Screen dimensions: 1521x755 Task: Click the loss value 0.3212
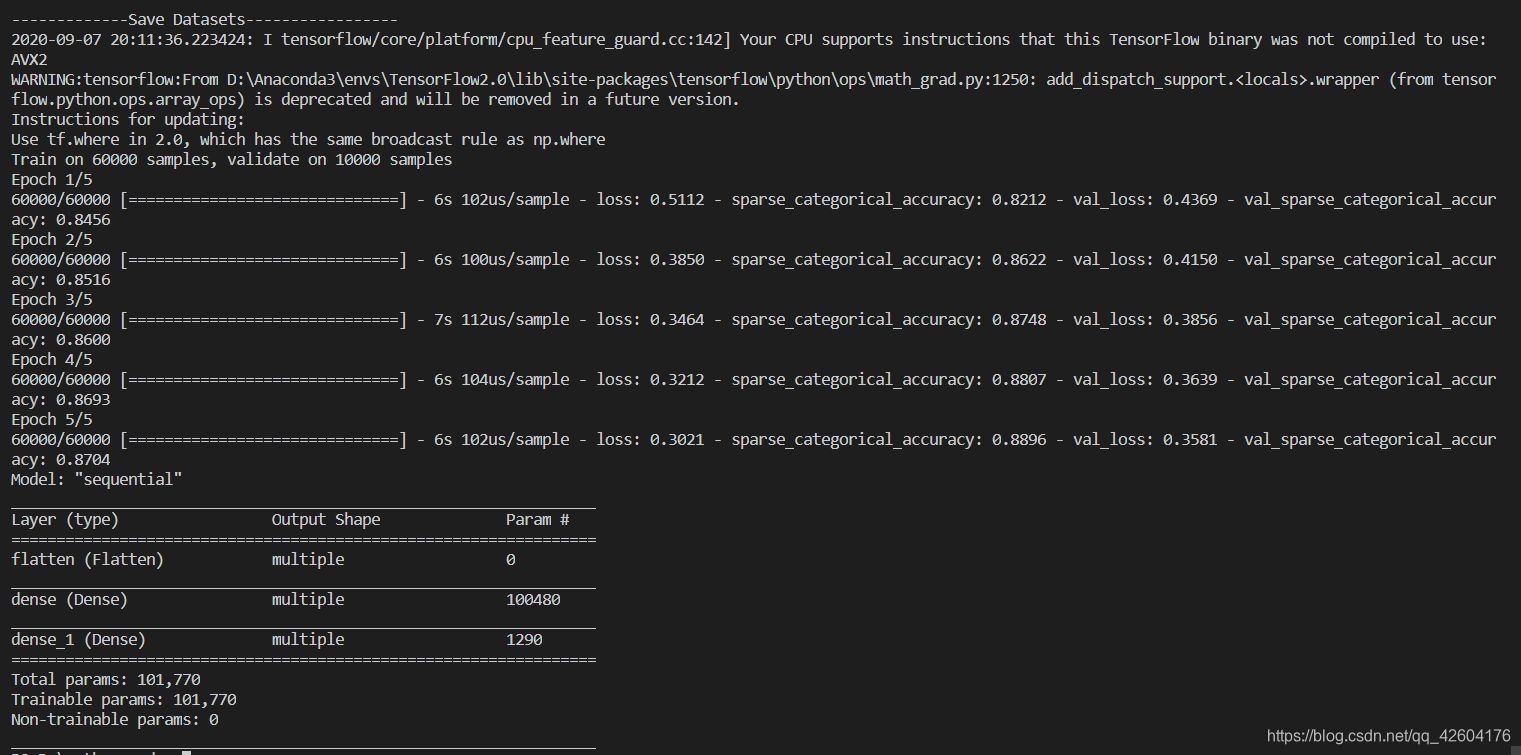(677, 380)
